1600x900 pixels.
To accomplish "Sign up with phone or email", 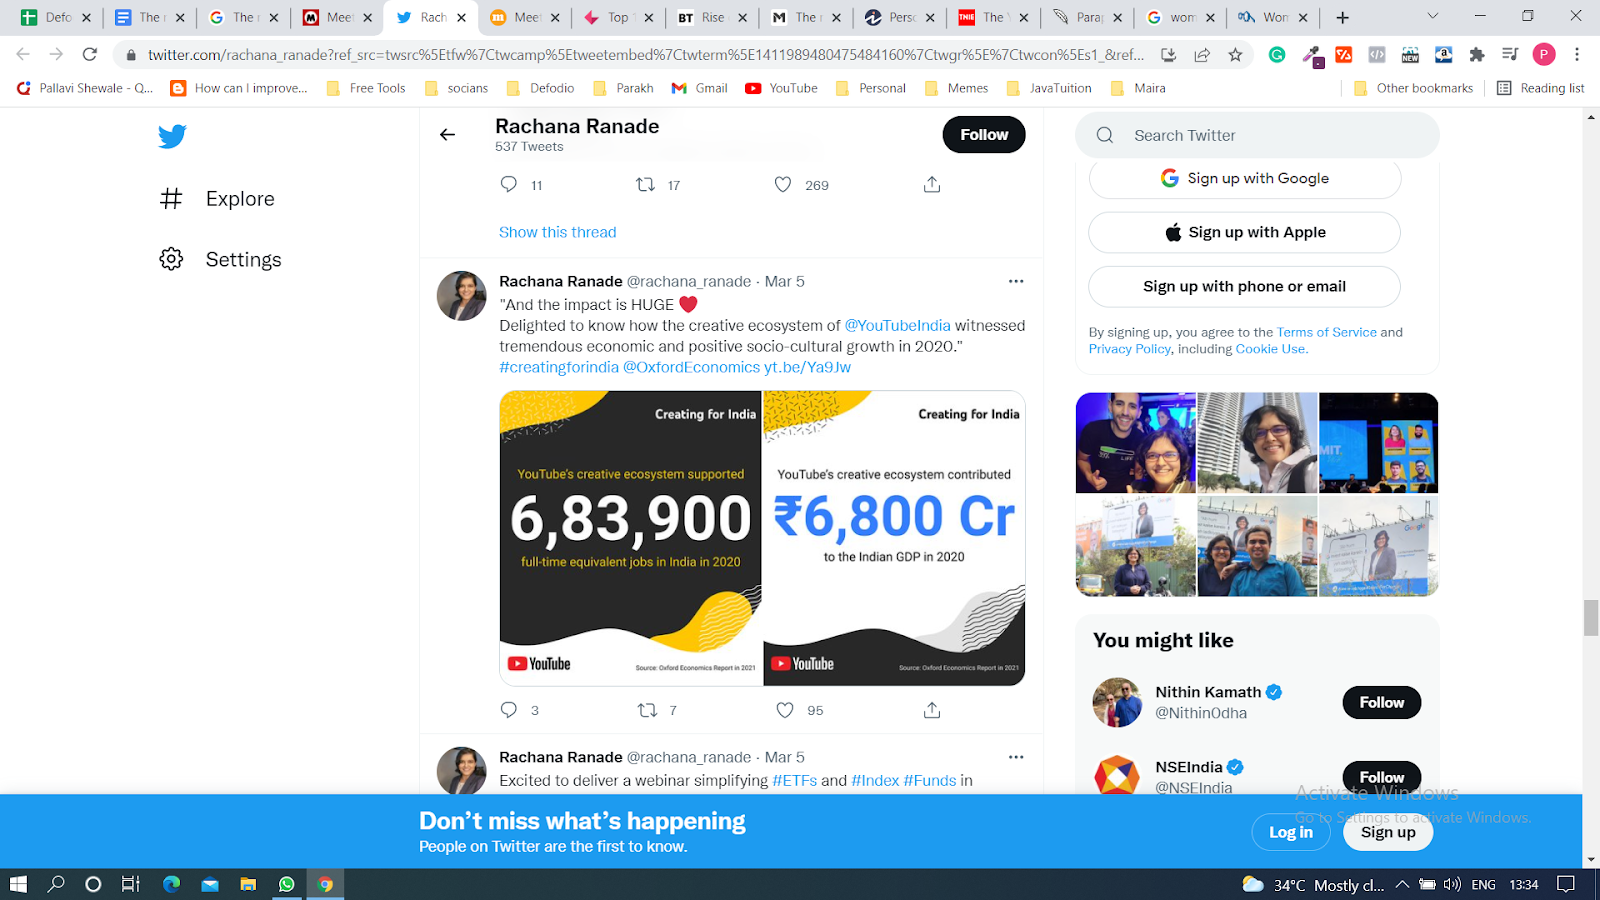I will tap(1245, 286).
